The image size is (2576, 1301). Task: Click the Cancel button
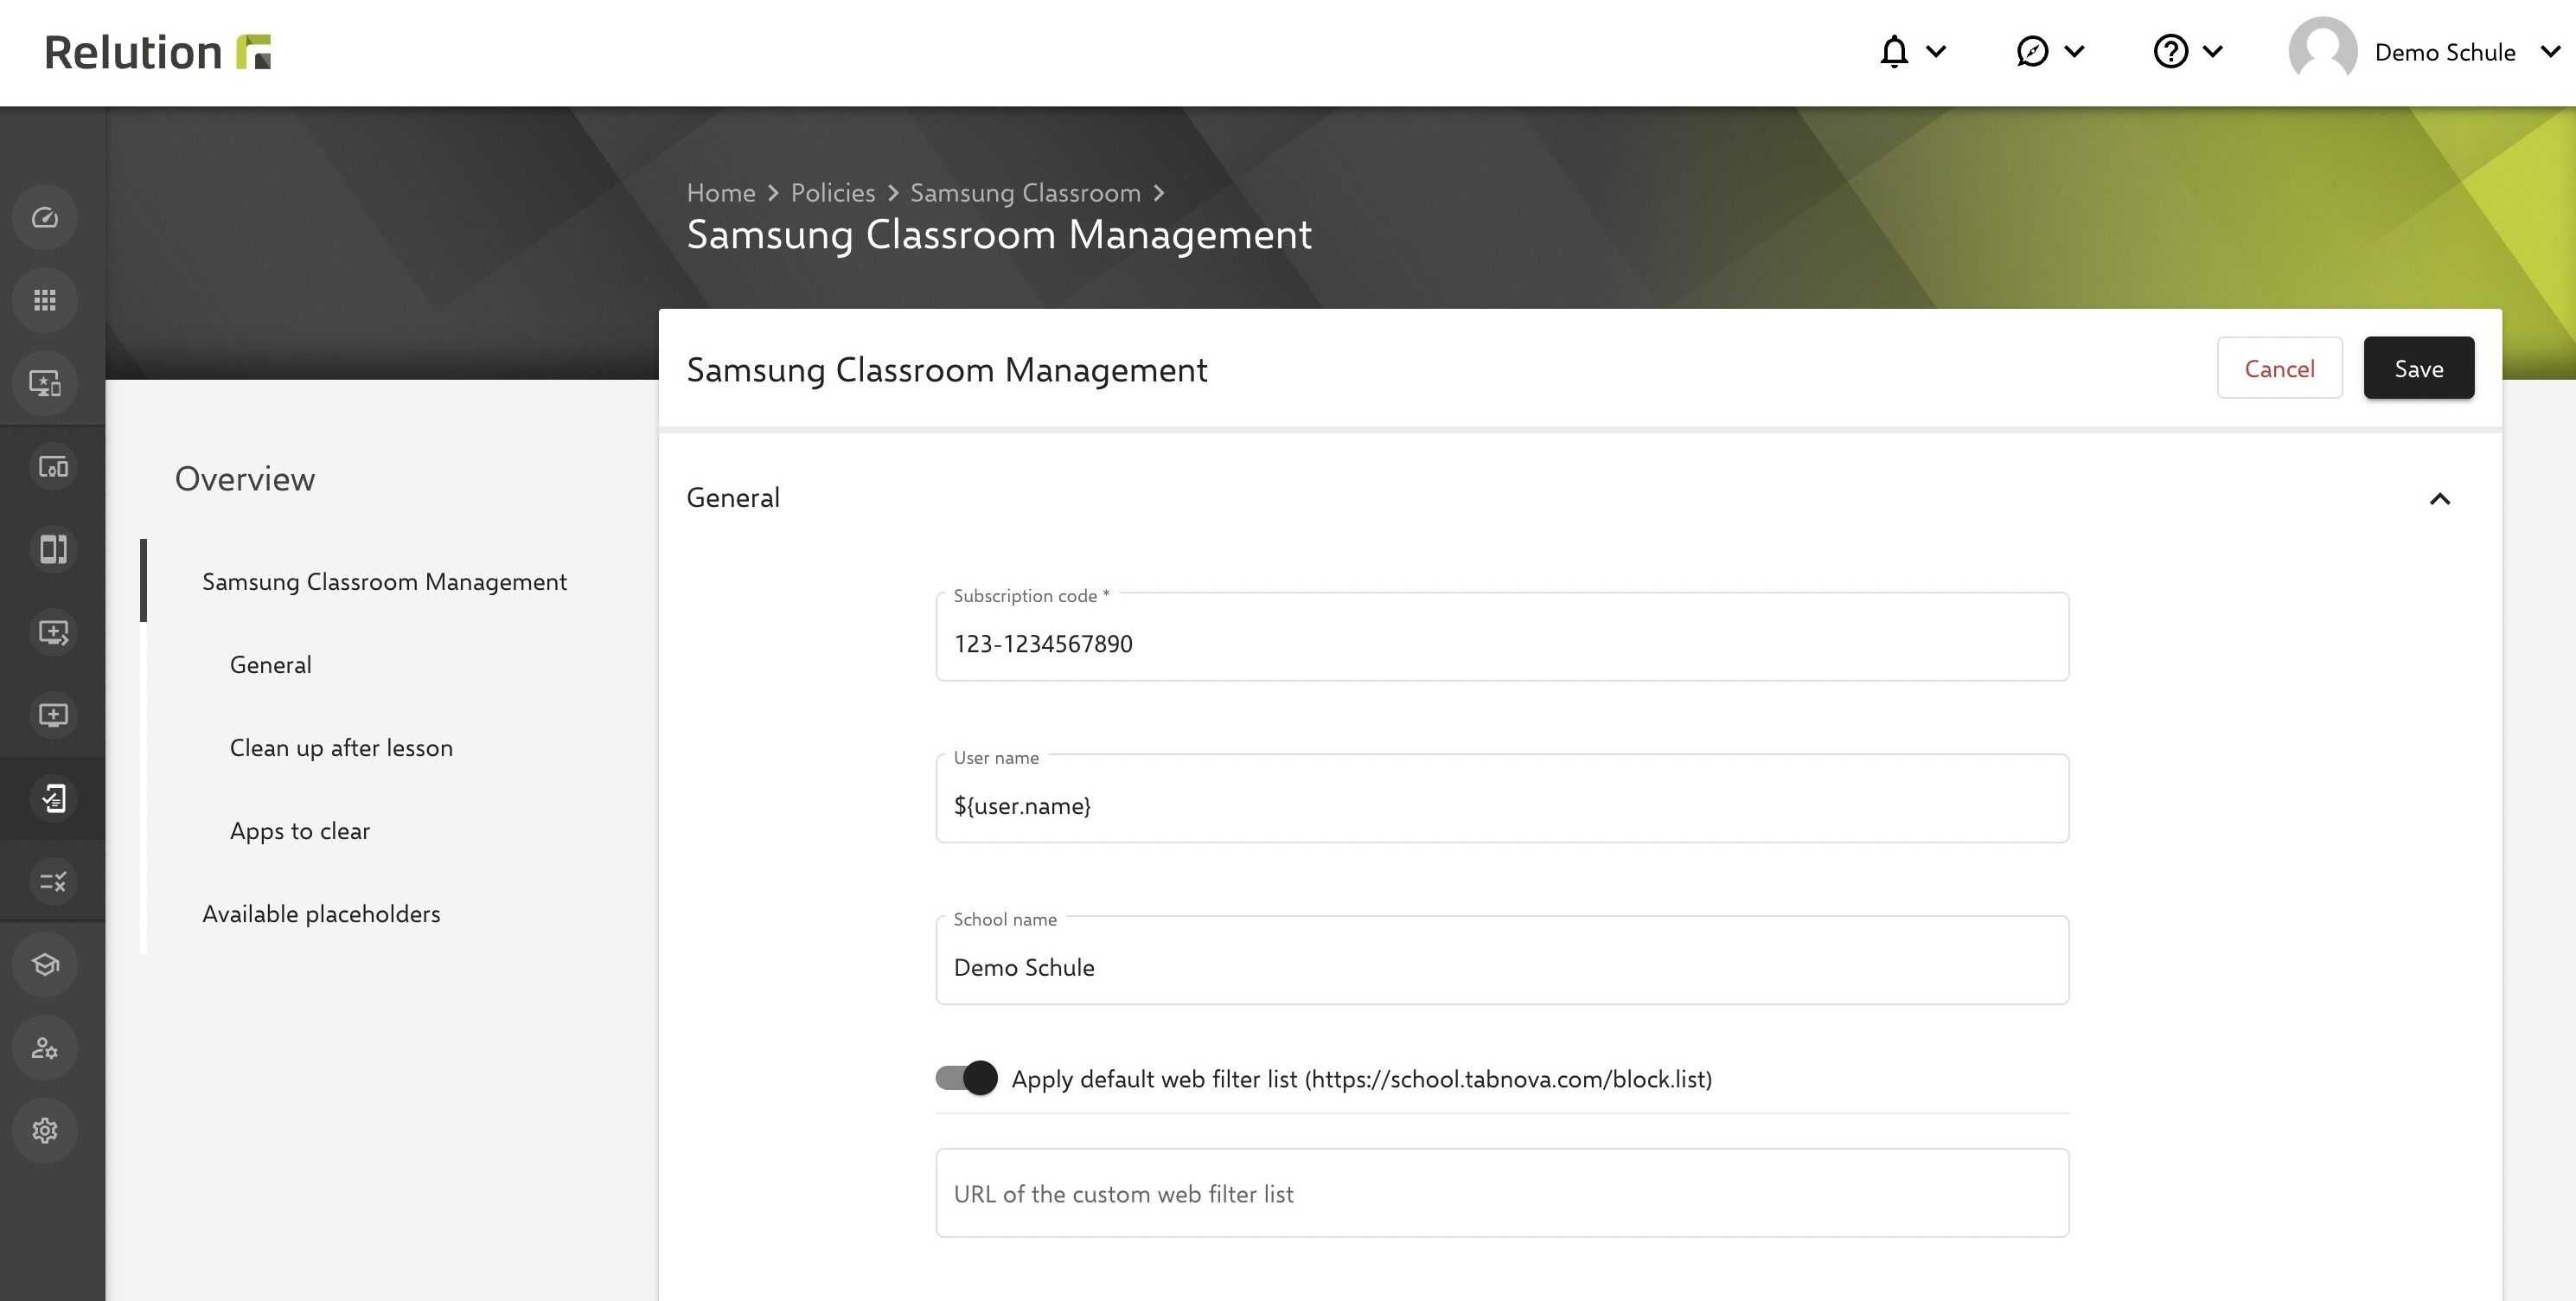[2279, 367]
